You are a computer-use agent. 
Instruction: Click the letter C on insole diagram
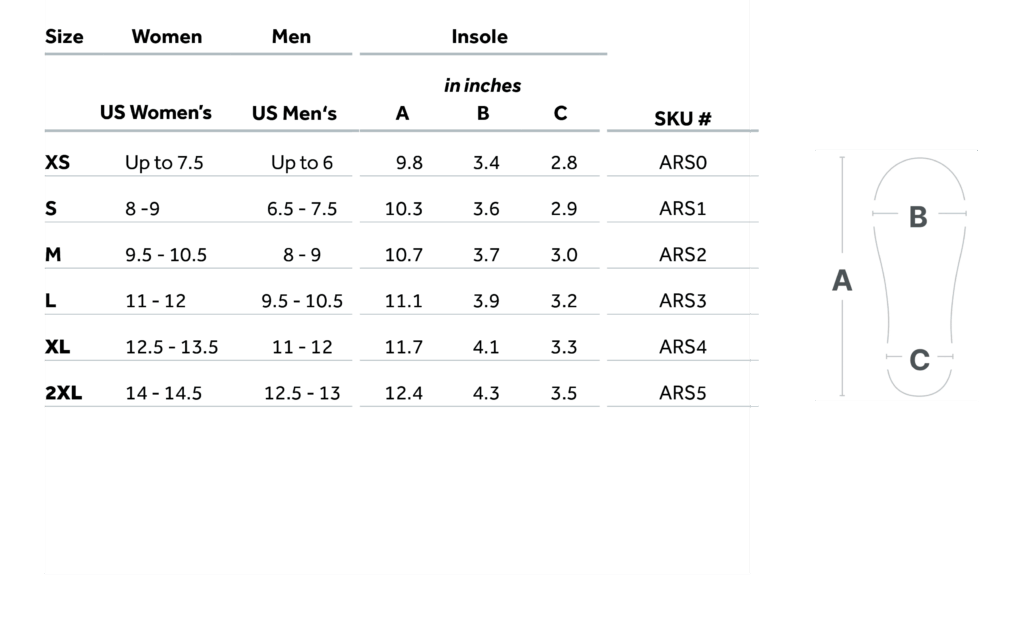919,360
